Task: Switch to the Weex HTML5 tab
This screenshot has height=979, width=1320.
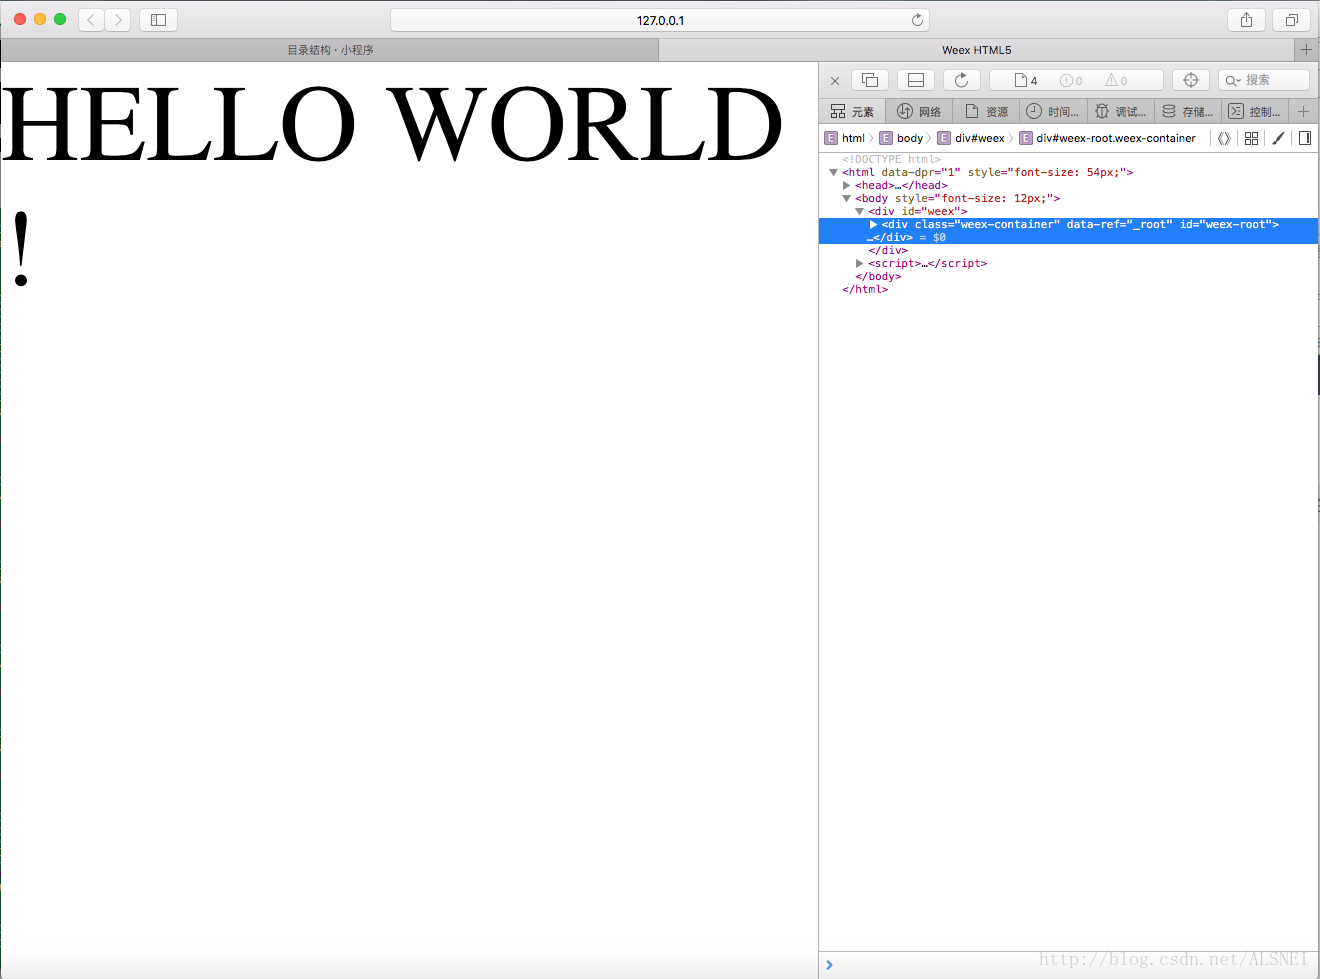Action: pos(976,50)
